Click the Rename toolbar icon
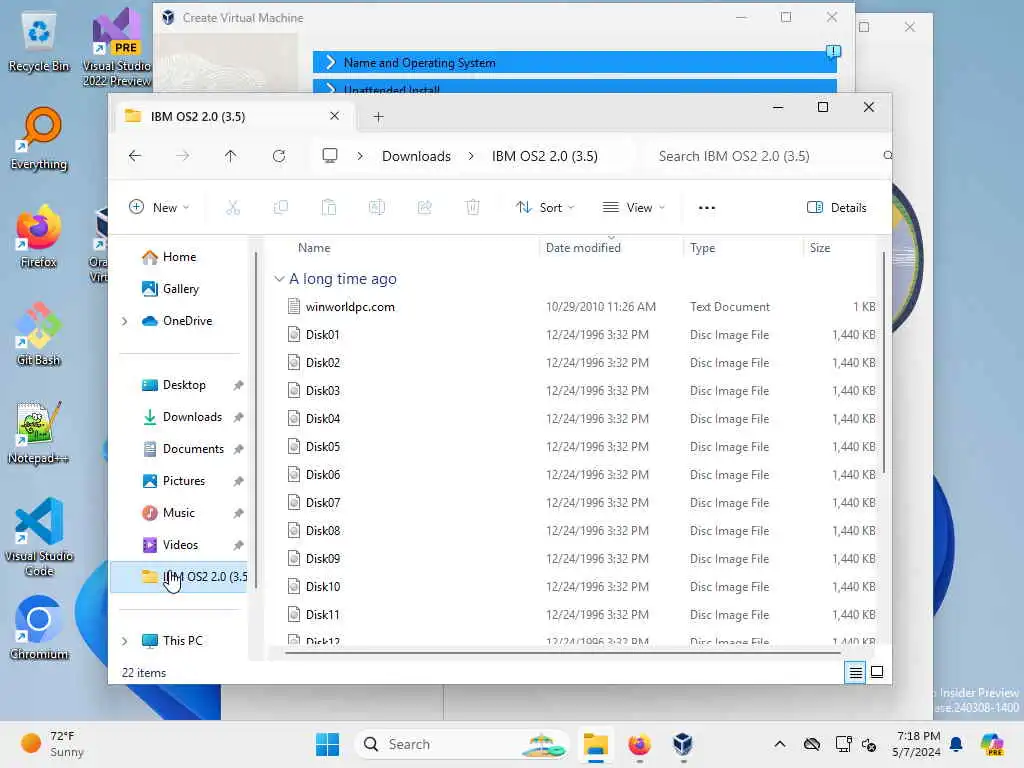This screenshot has height=768, width=1024. click(x=377, y=208)
